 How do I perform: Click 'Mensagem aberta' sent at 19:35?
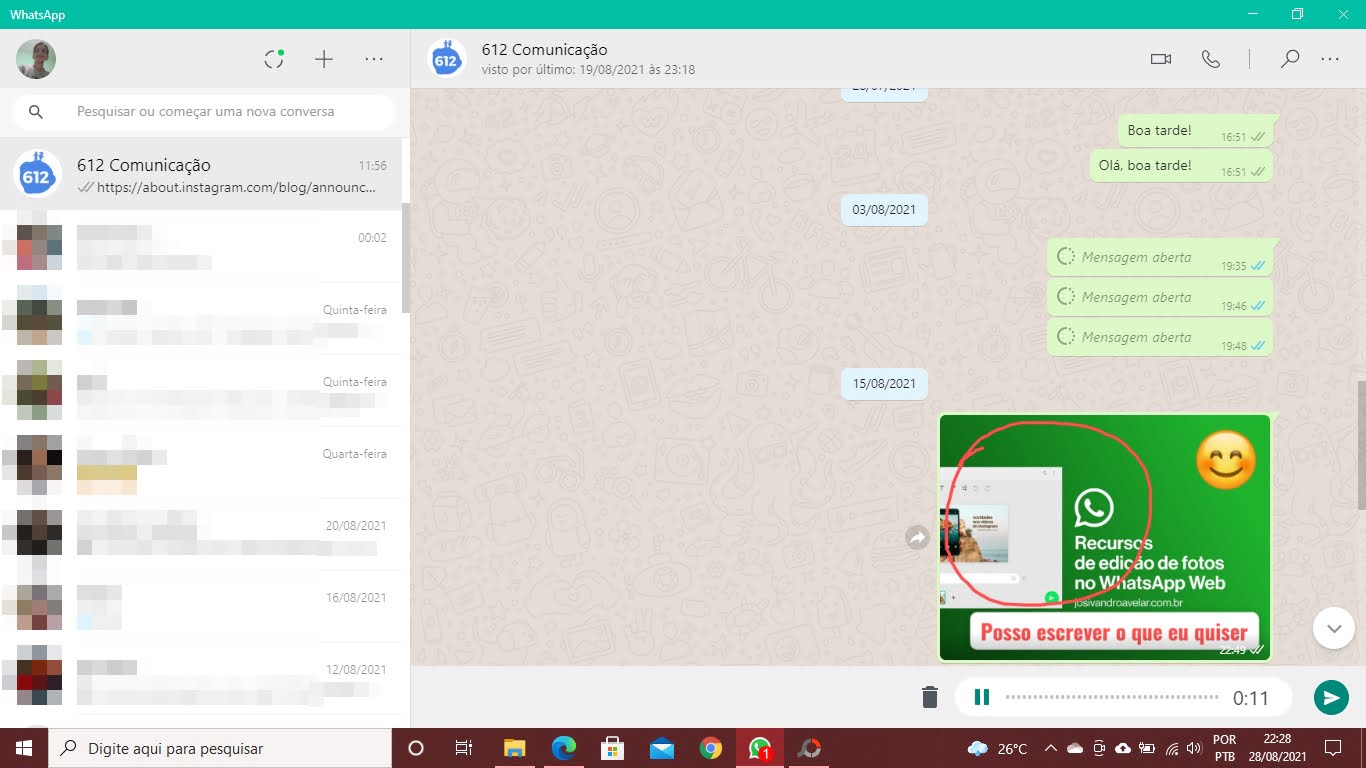[1160, 257]
